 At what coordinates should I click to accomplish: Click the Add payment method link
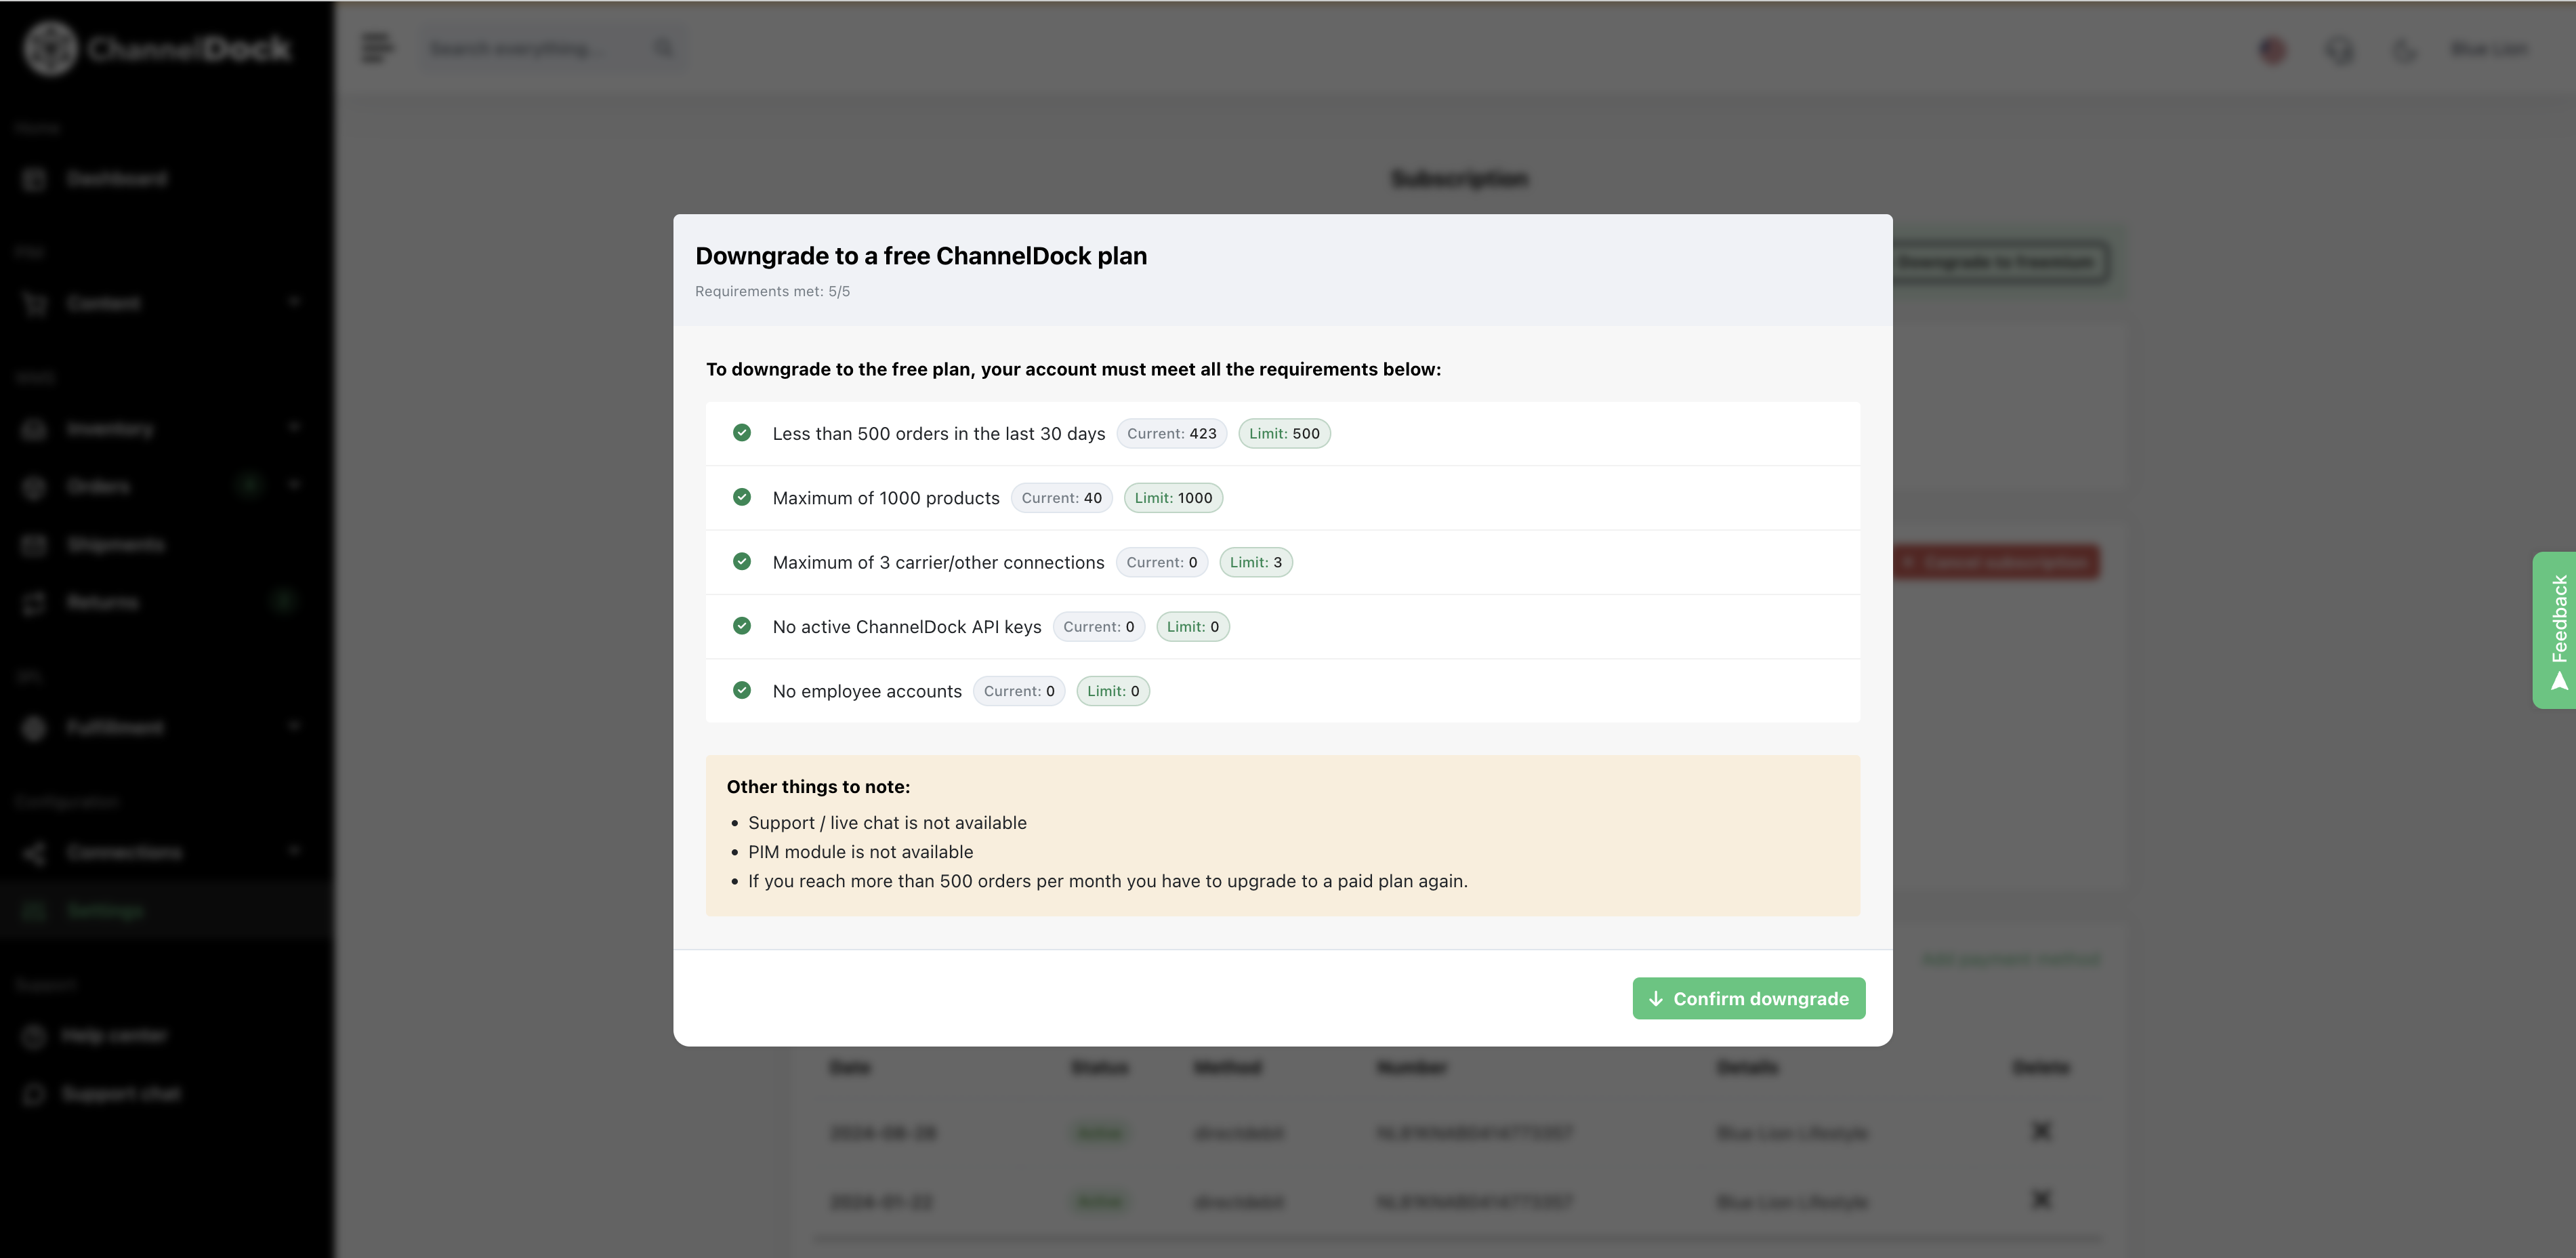pos(2010,959)
